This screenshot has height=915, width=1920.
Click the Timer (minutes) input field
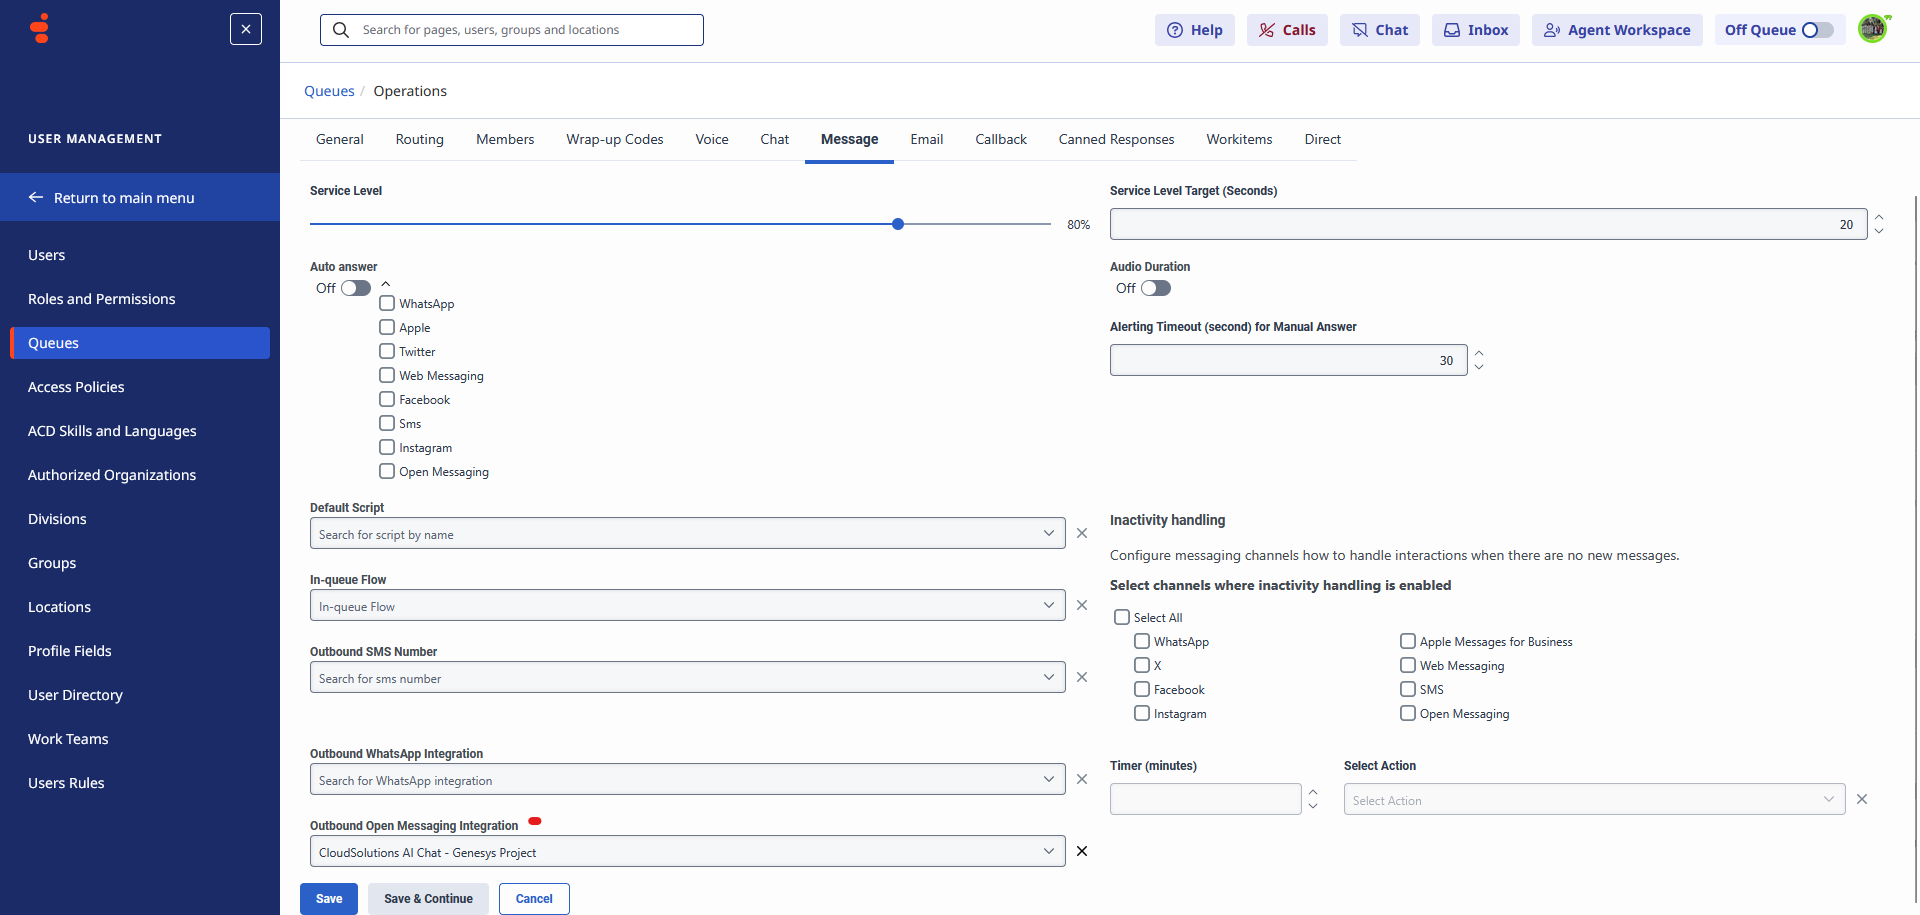click(x=1205, y=800)
